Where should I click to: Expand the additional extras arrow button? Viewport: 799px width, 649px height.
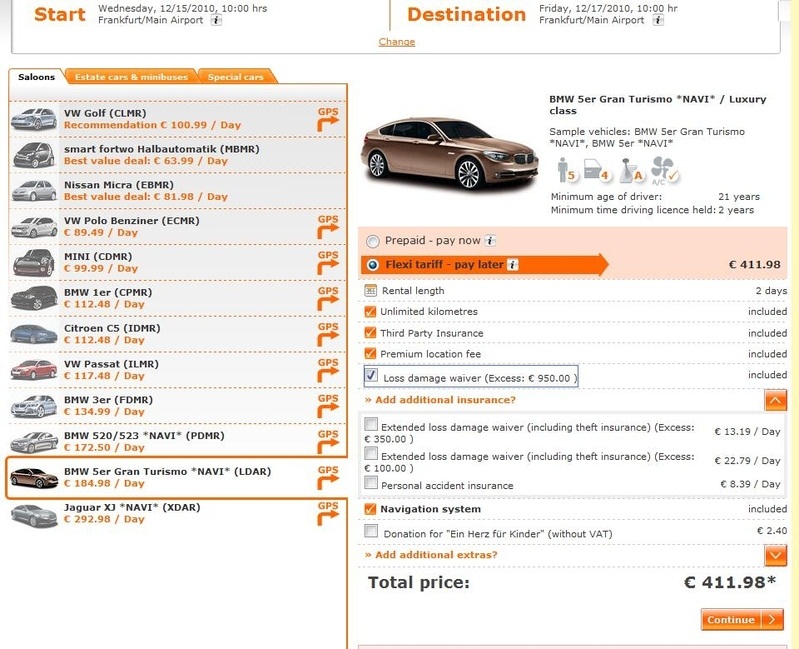coord(775,555)
